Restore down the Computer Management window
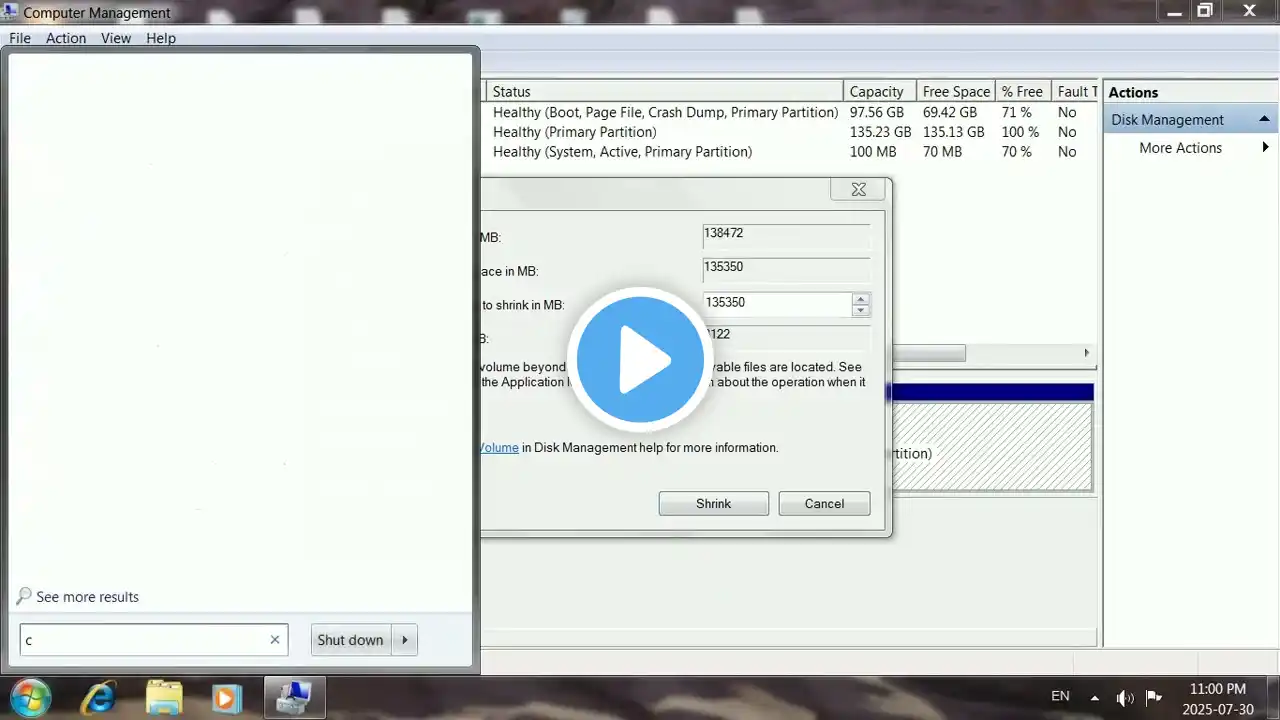 point(1206,11)
